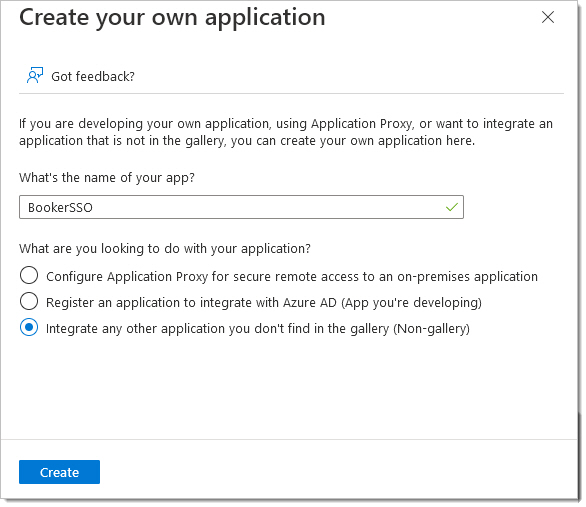Click the green validation checkmark icon

(x=452, y=207)
